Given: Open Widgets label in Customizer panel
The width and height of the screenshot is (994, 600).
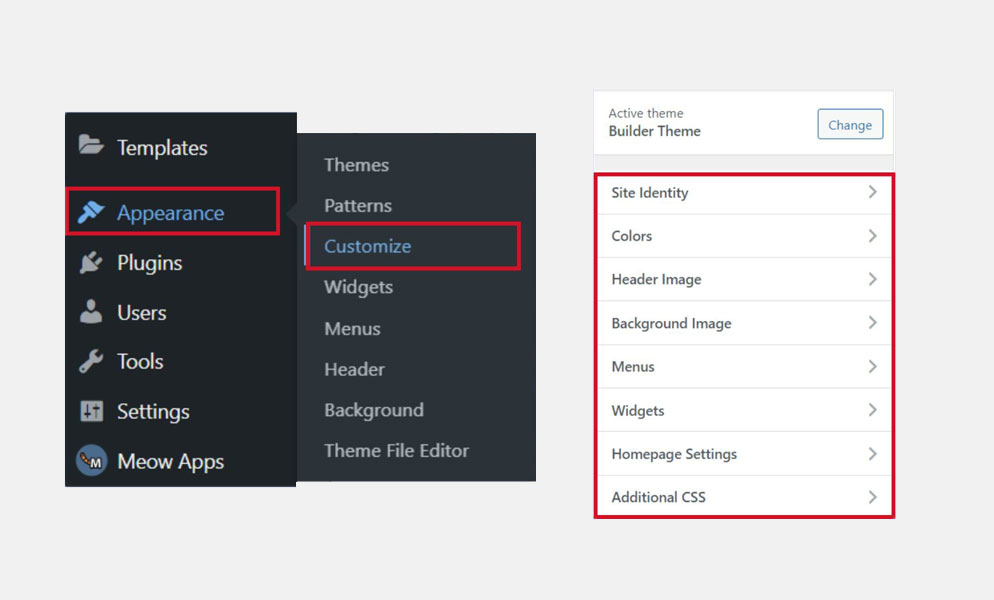Looking at the screenshot, I should point(638,410).
